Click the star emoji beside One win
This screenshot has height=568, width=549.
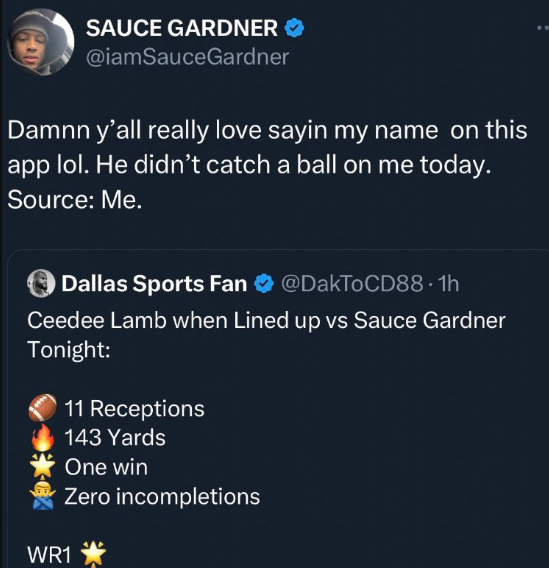[x=42, y=466]
